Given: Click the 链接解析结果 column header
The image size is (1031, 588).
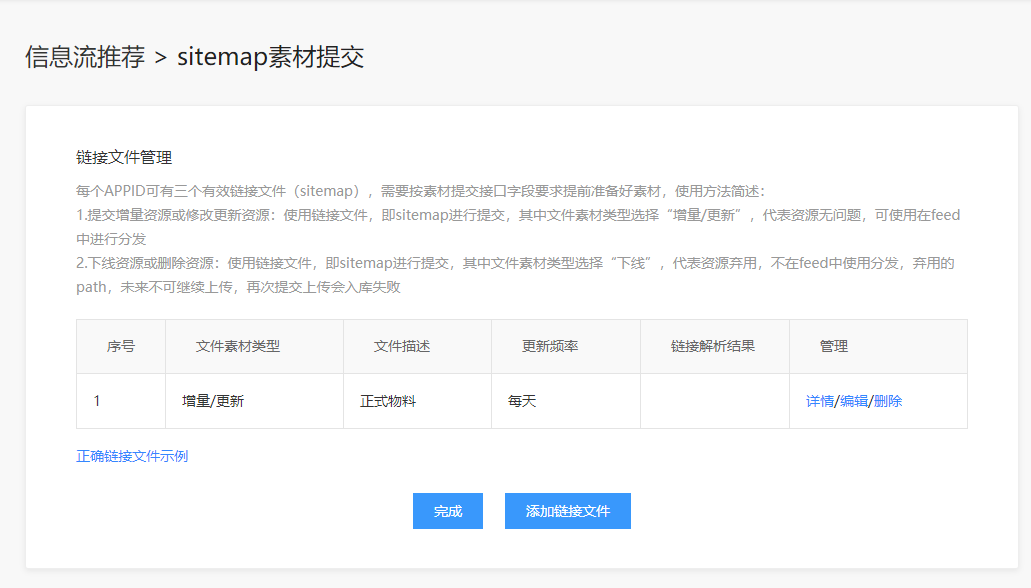Looking at the screenshot, I should 715,347.
